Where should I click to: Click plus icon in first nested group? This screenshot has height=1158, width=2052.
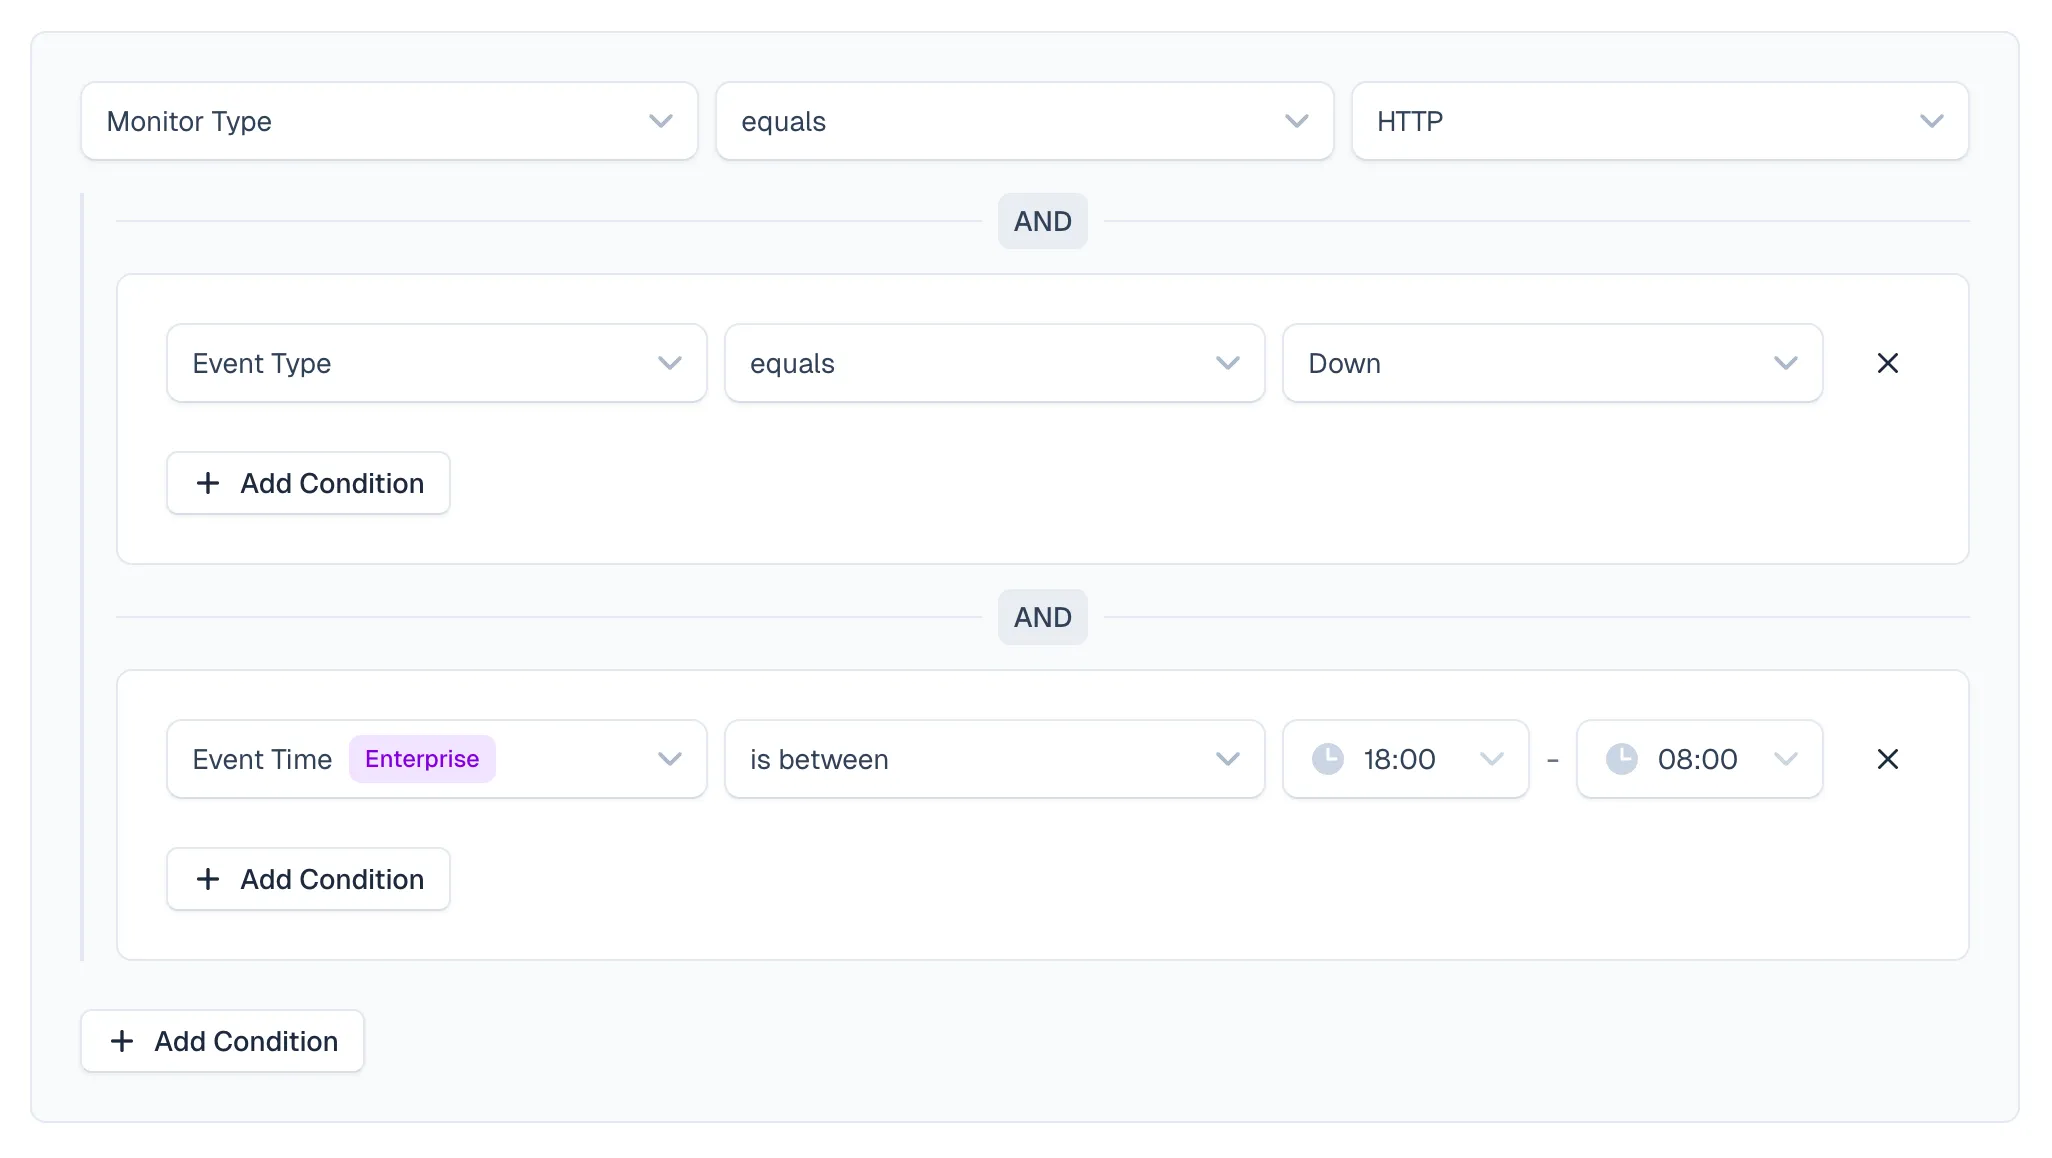point(208,483)
